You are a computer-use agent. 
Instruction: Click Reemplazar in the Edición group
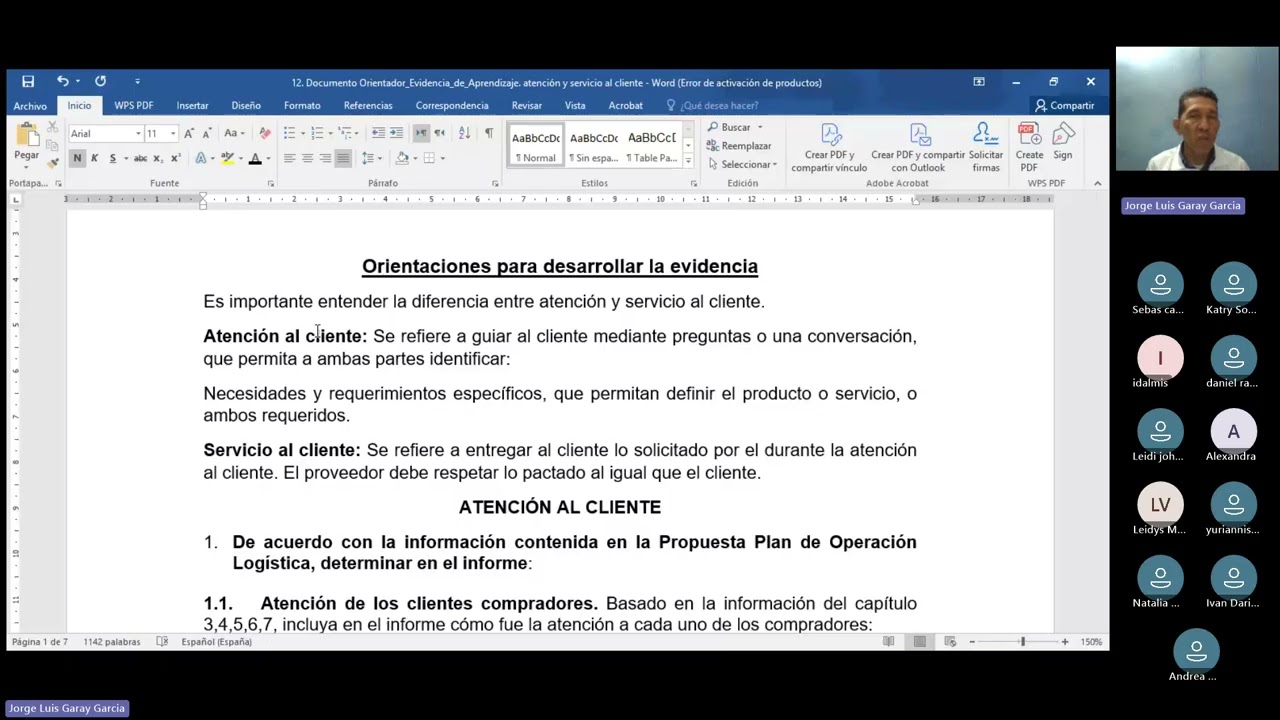pos(740,146)
